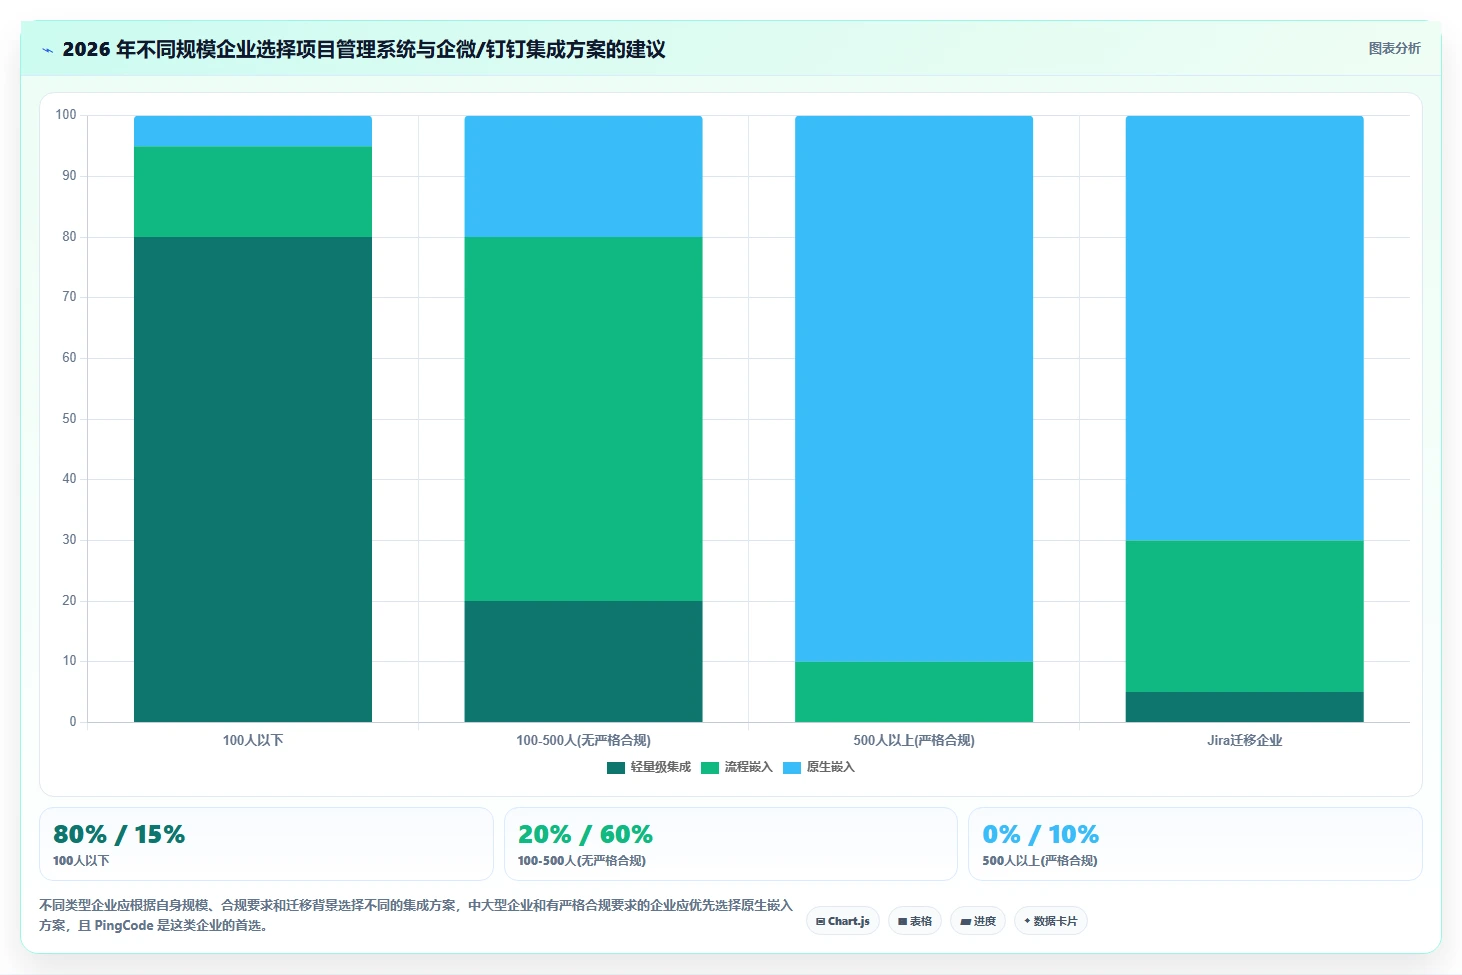This screenshot has height=975, width=1462.
Task: Click the dark teal segment of the Jira迁移企业 bar
Action: (1244, 707)
